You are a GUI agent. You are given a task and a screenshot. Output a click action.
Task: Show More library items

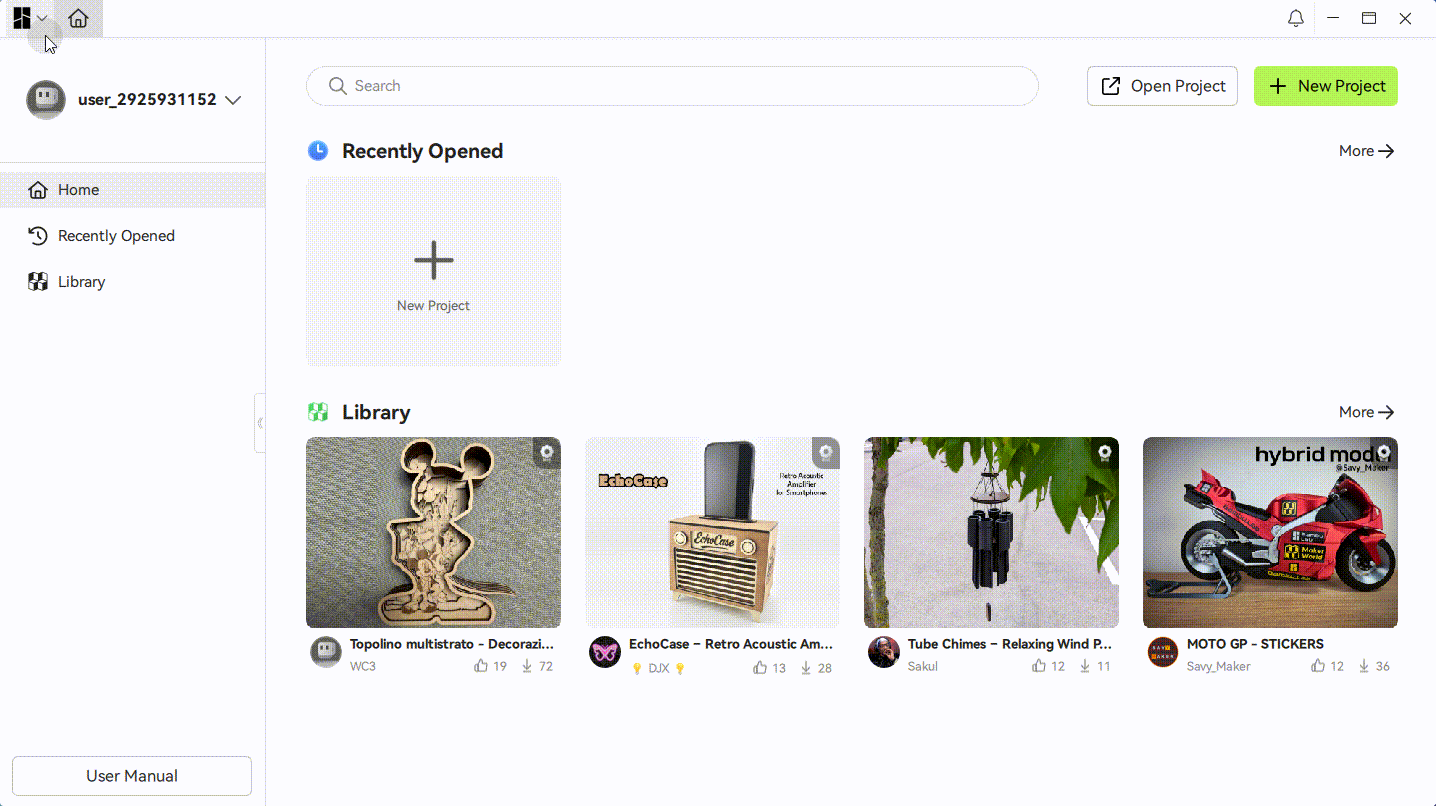(x=1366, y=412)
